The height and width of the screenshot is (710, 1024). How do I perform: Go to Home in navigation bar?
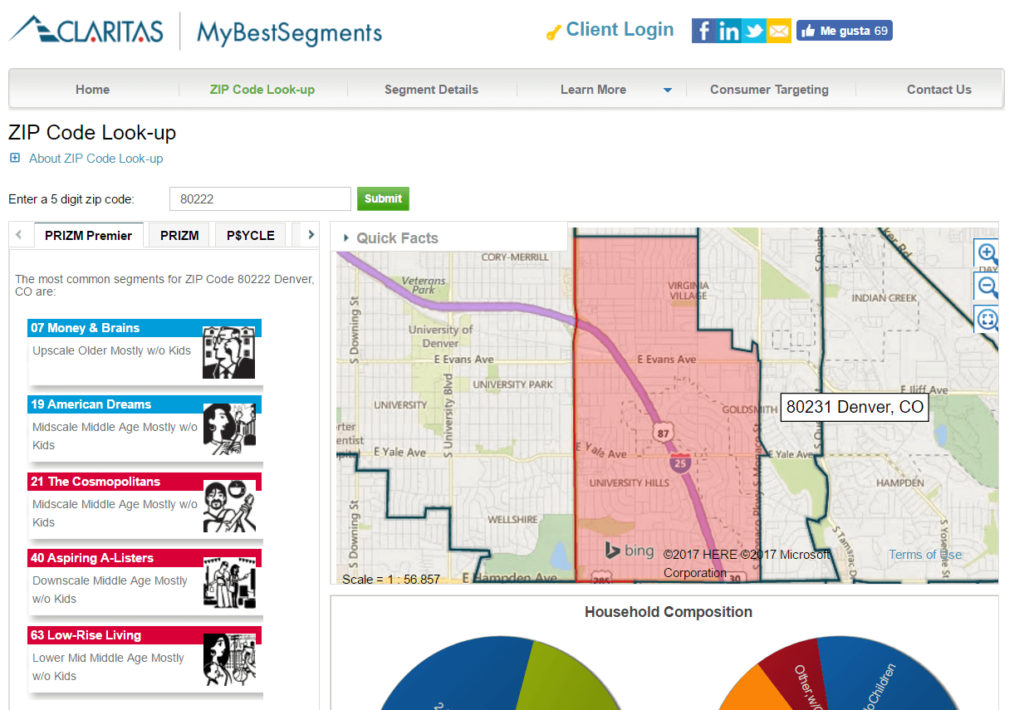click(x=92, y=89)
